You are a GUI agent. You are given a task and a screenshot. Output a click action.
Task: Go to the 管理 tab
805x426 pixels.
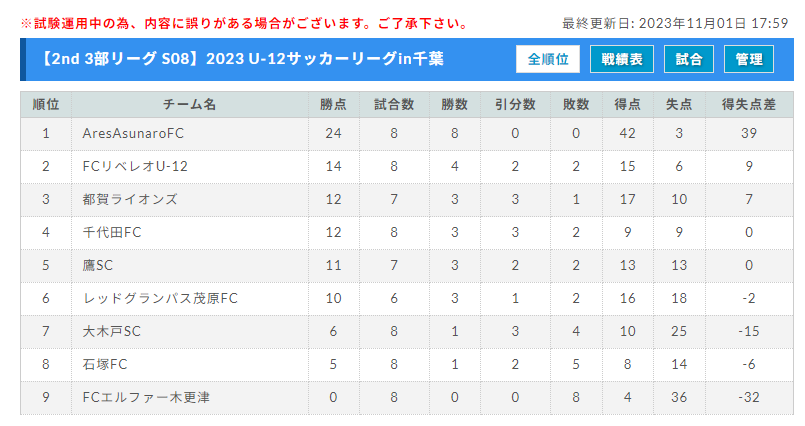click(x=749, y=59)
